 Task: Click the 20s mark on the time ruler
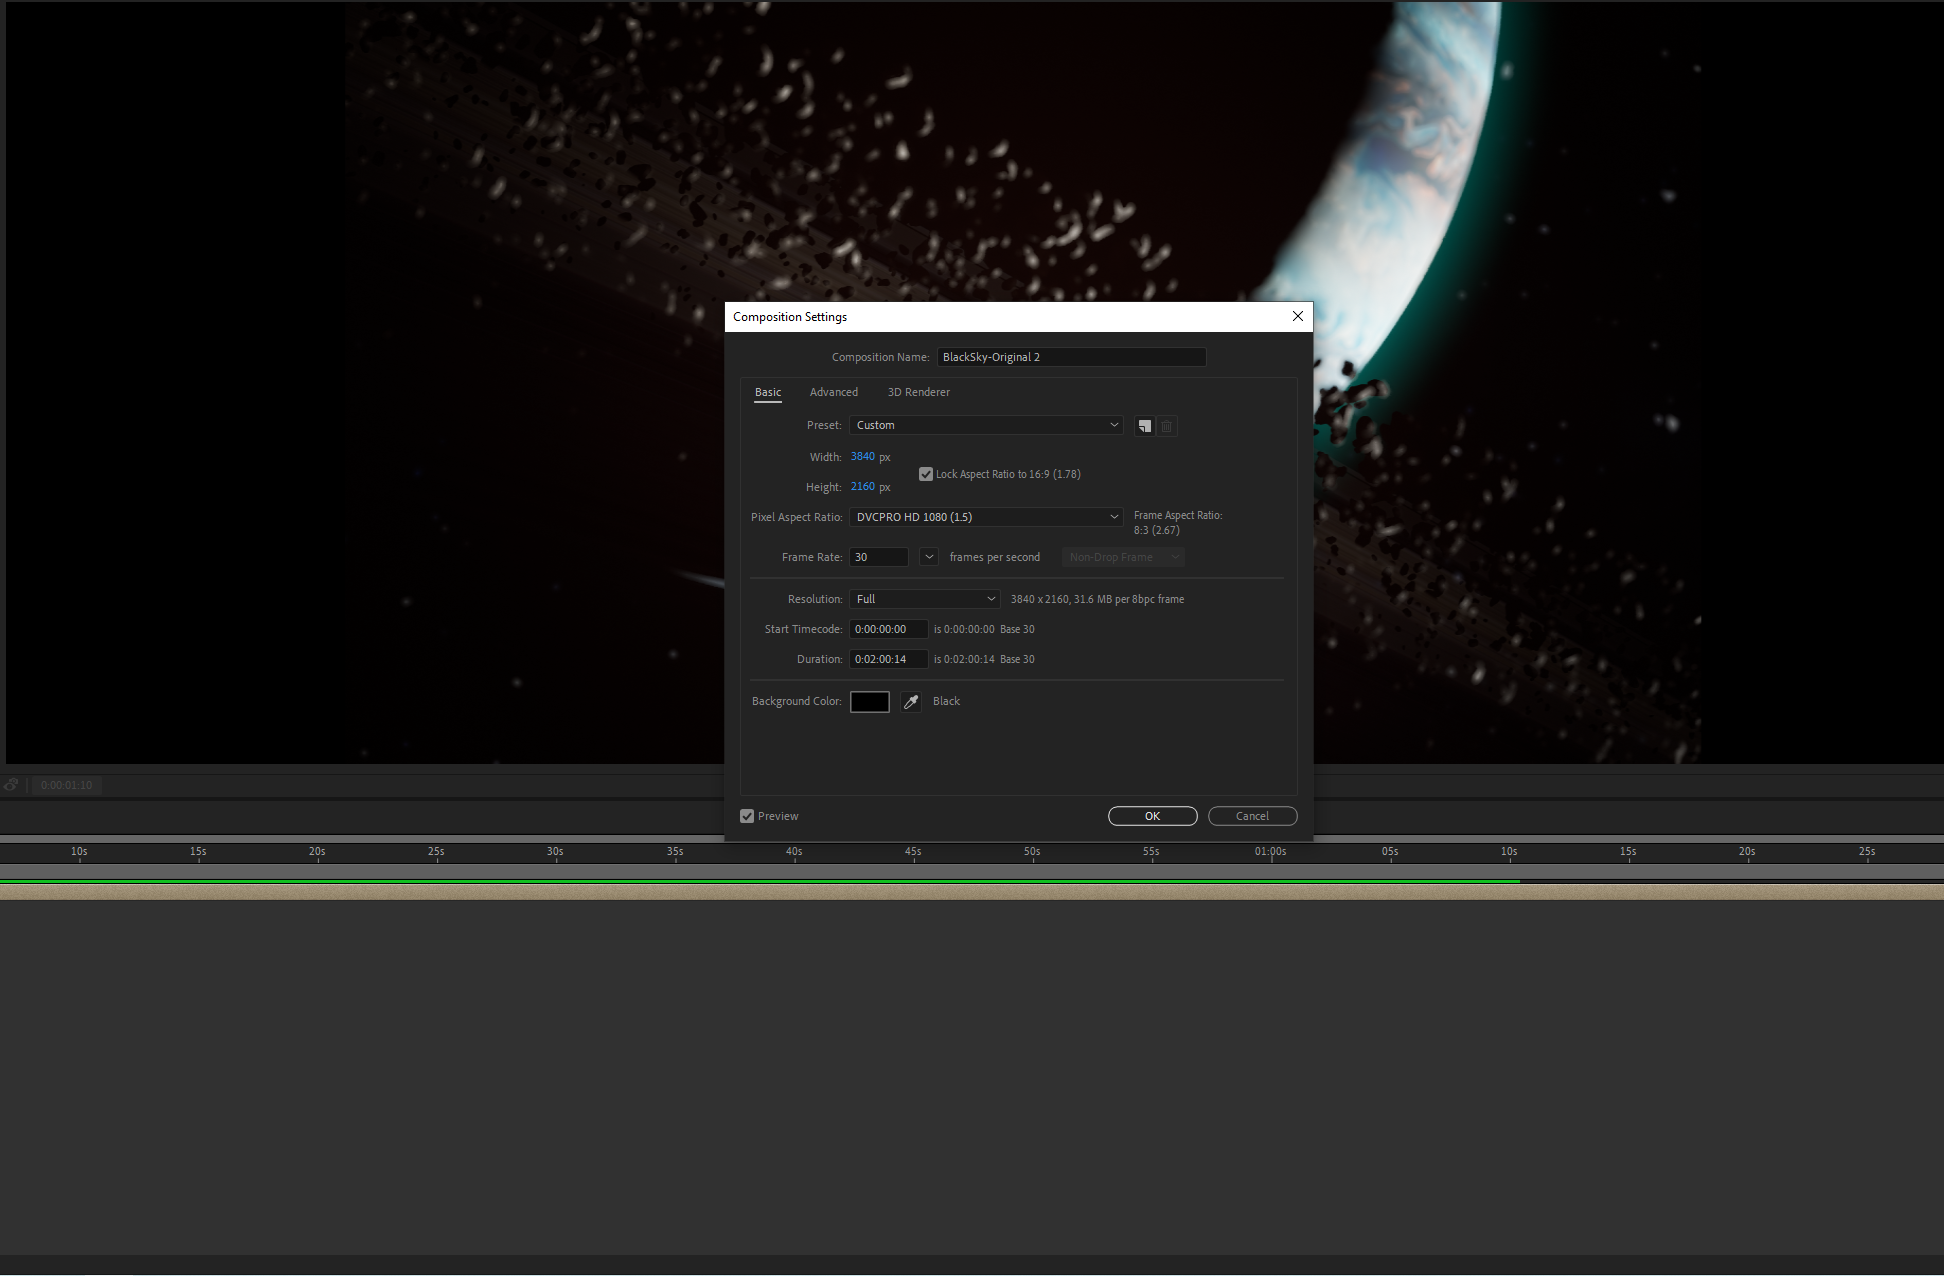tap(317, 852)
